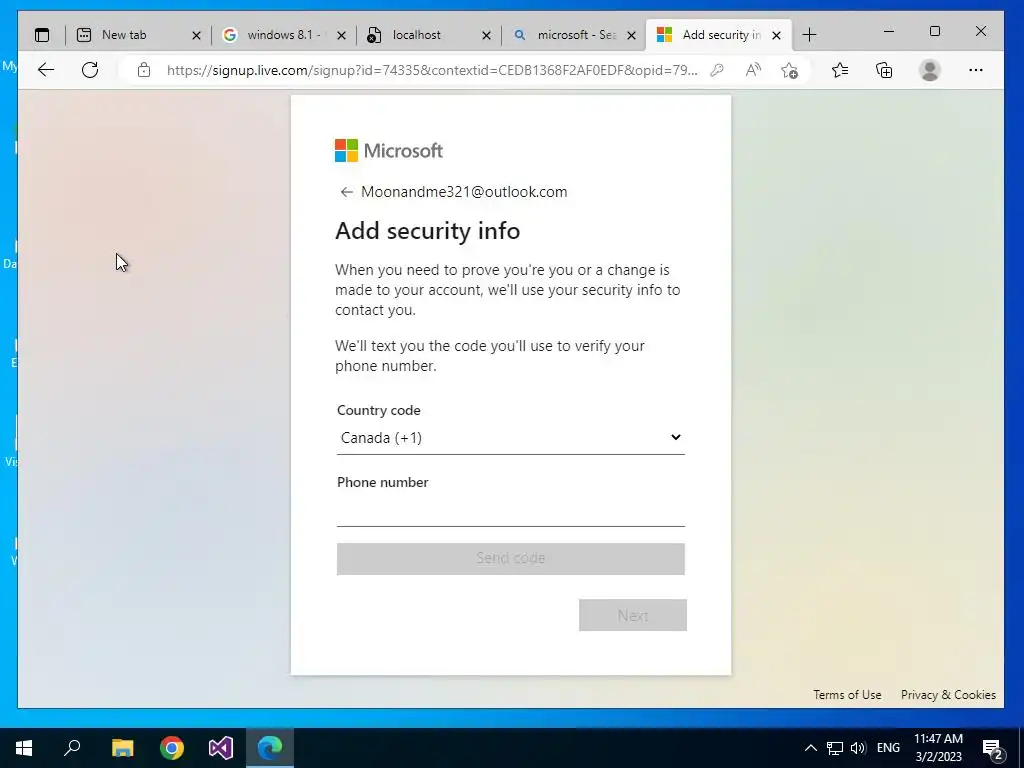Open Visual Studio from taskbar
The image size is (1024, 768).
point(221,748)
